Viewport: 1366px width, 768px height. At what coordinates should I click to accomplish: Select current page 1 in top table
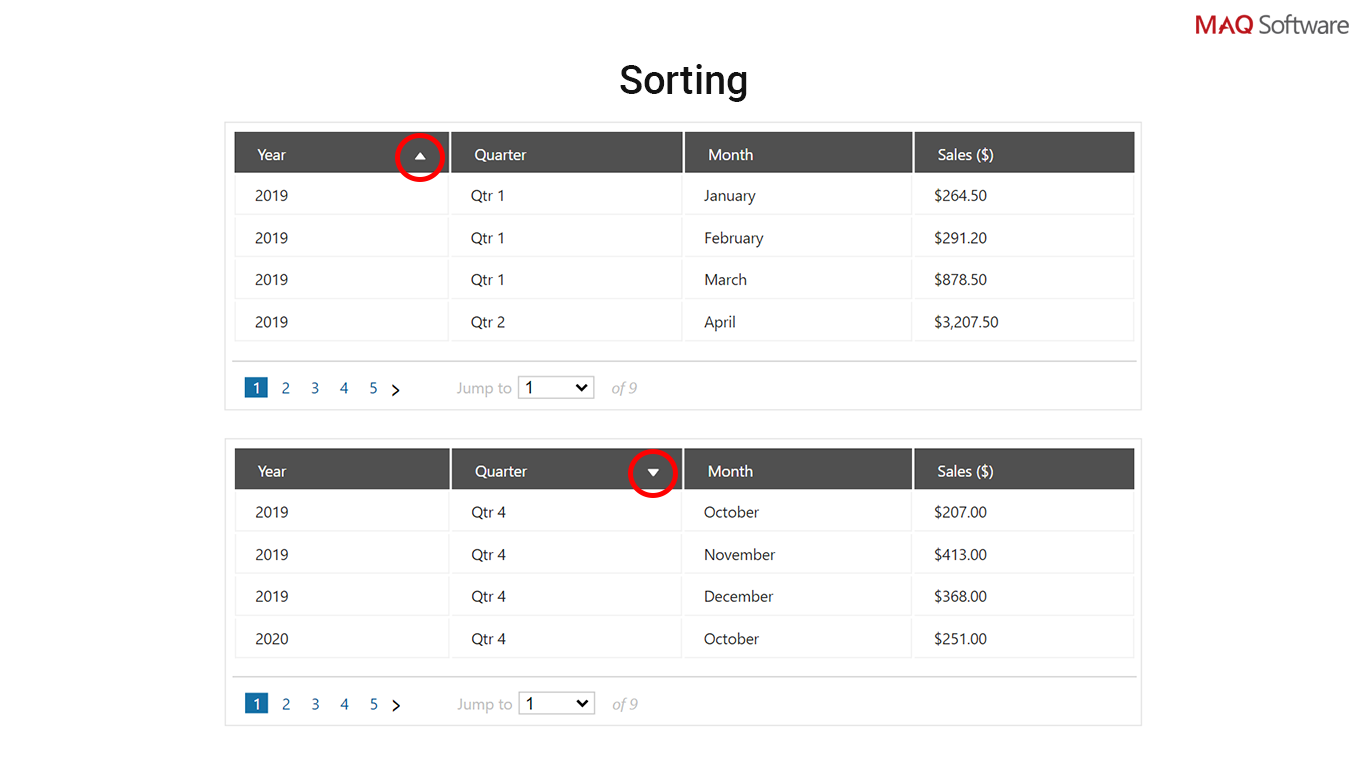[256, 388]
